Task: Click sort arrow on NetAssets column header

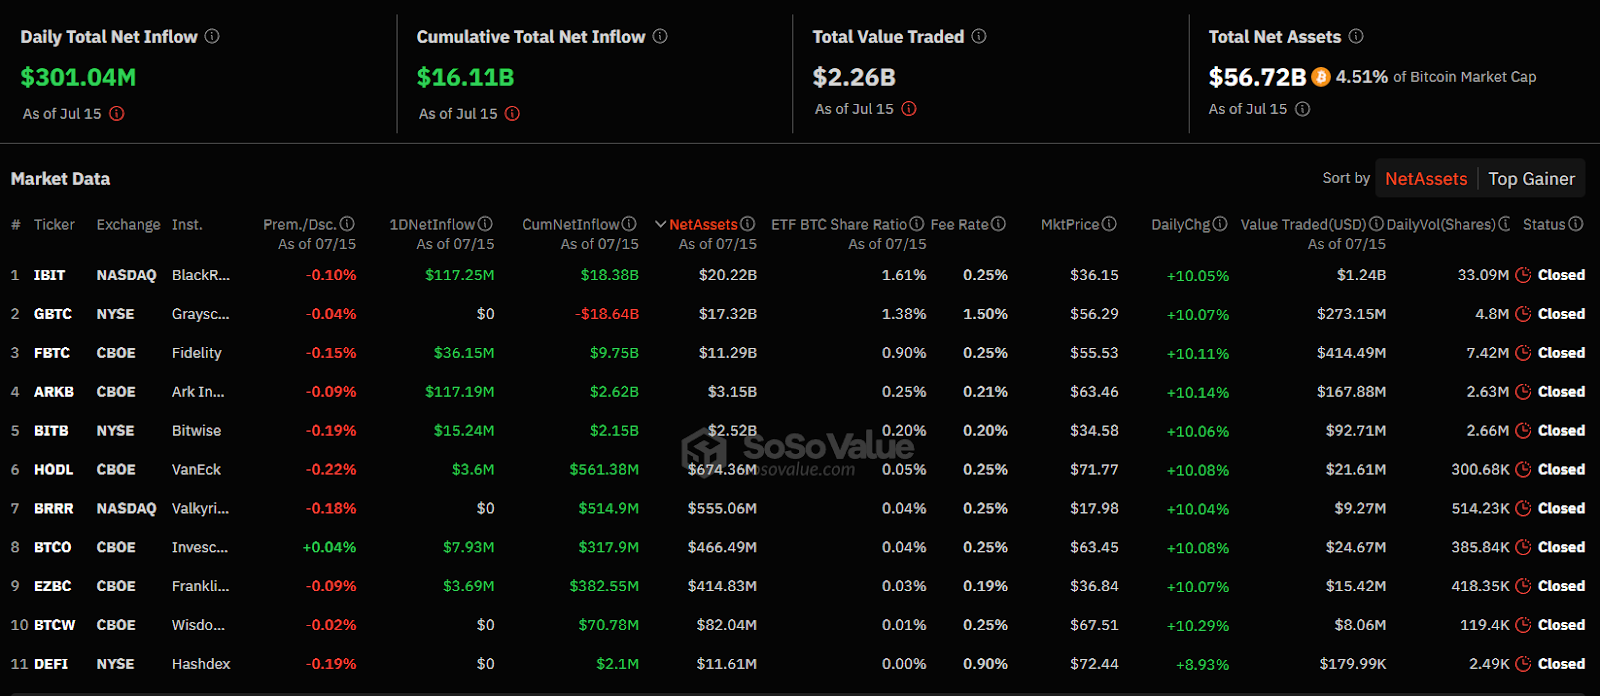Action: point(660,224)
